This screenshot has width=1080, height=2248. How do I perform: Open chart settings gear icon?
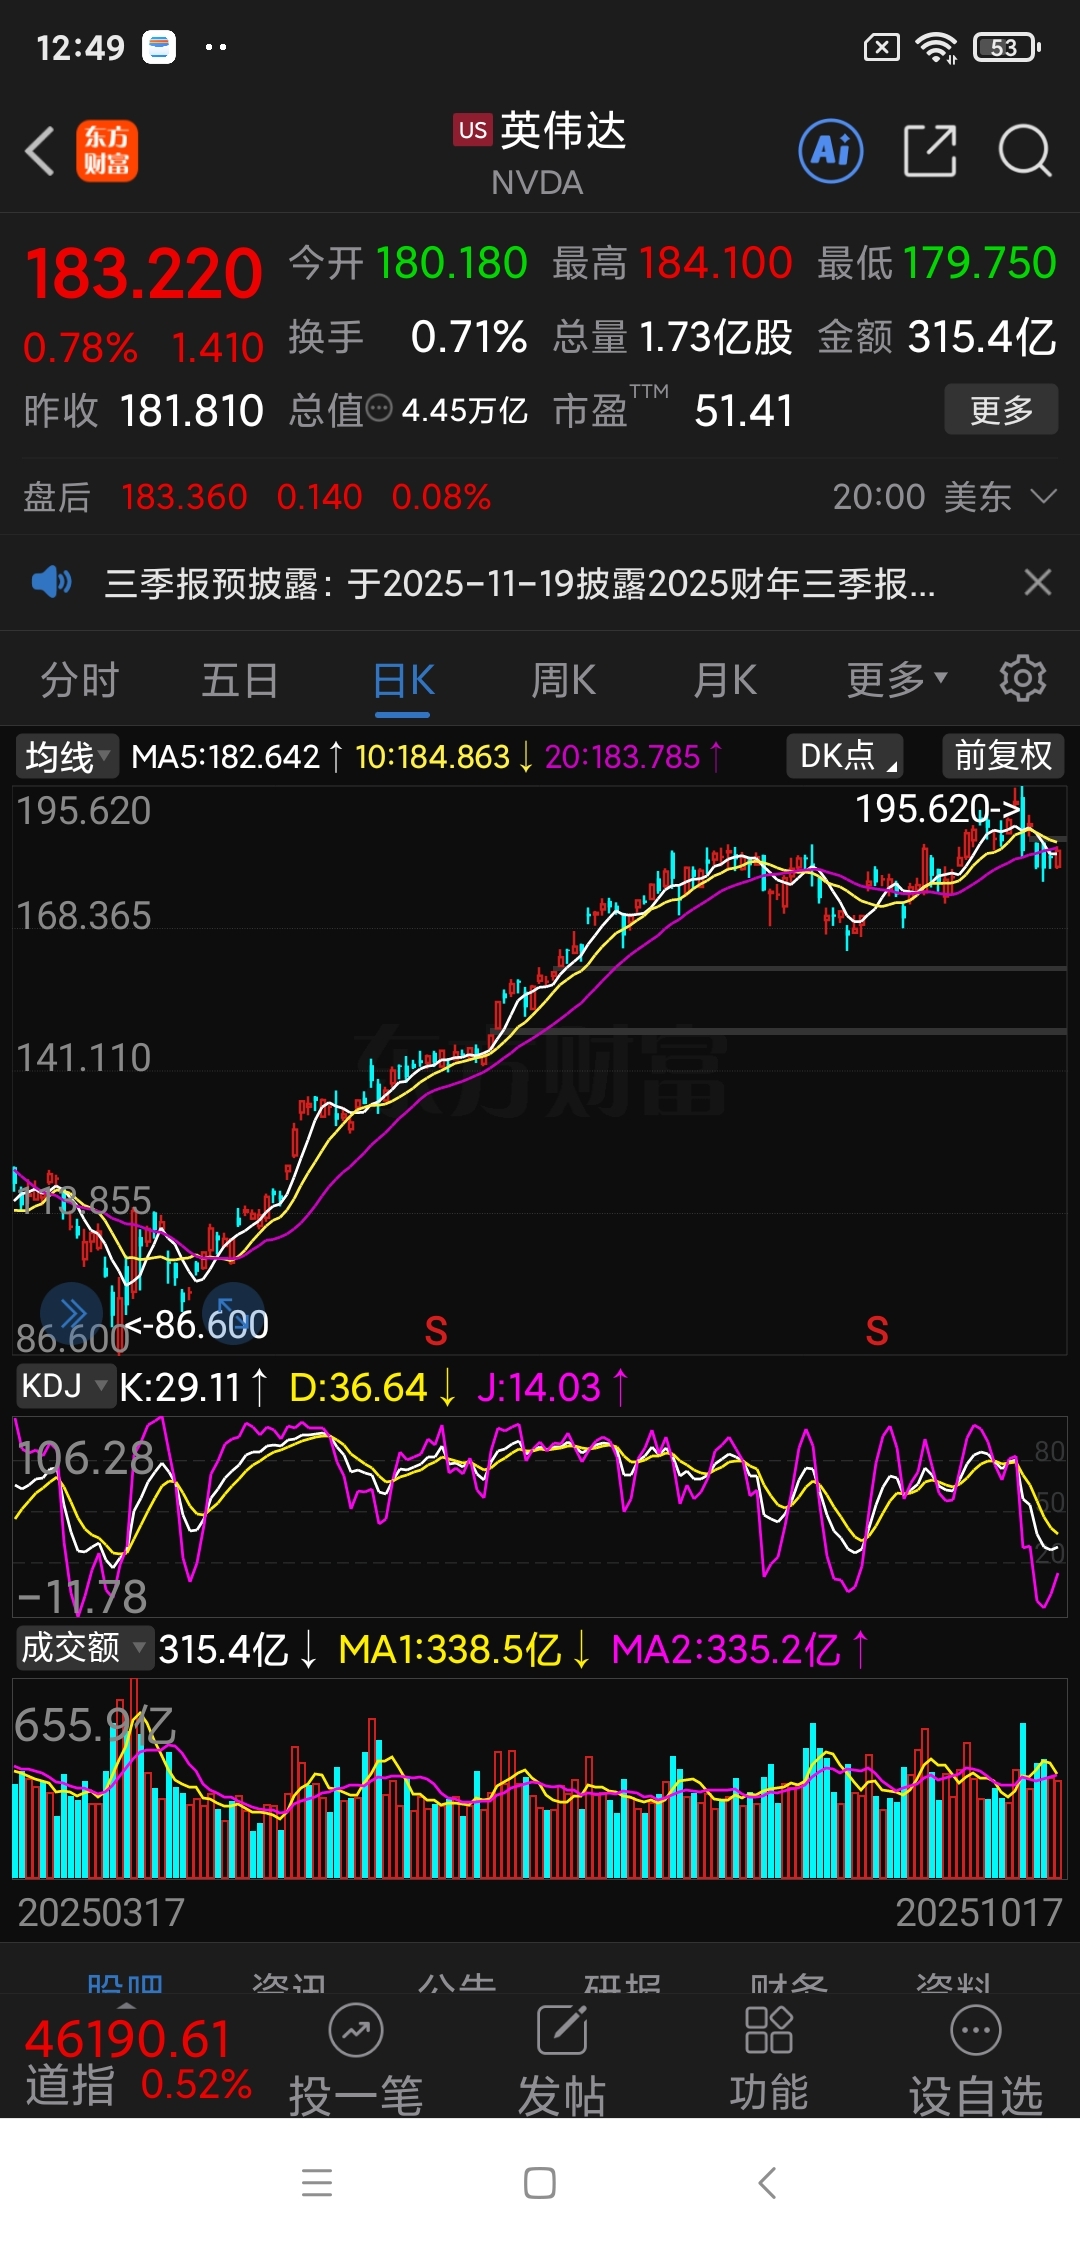(1022, 680)
